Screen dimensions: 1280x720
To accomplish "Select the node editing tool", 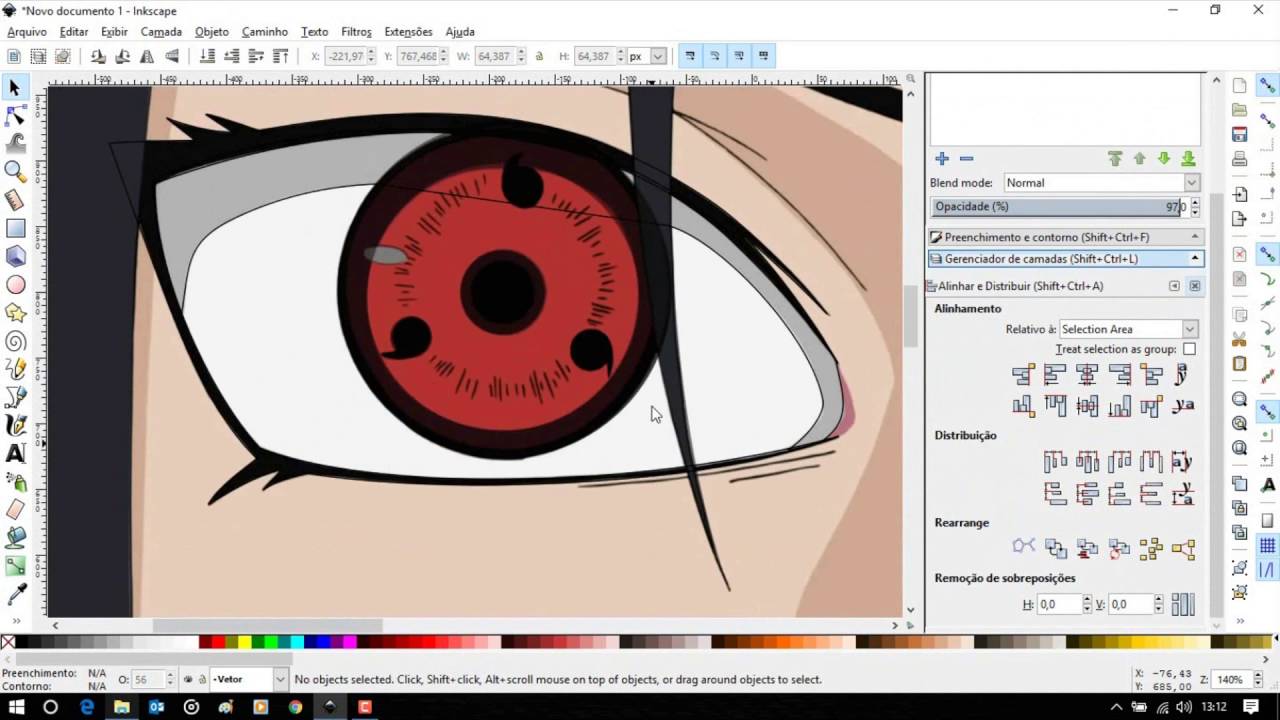I will [x=14, y=116].
